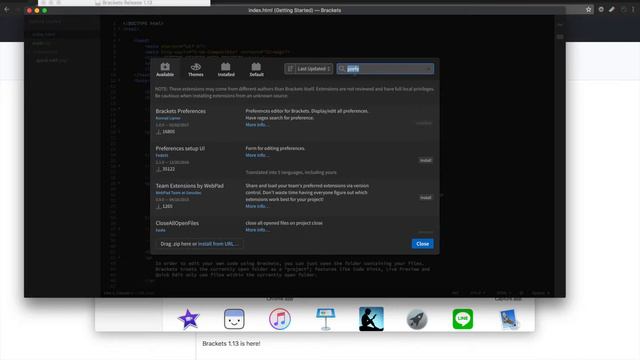Select the CloseAllOpenFiles extension title
This screenshot has width=640, height=360.
(177, 223)
